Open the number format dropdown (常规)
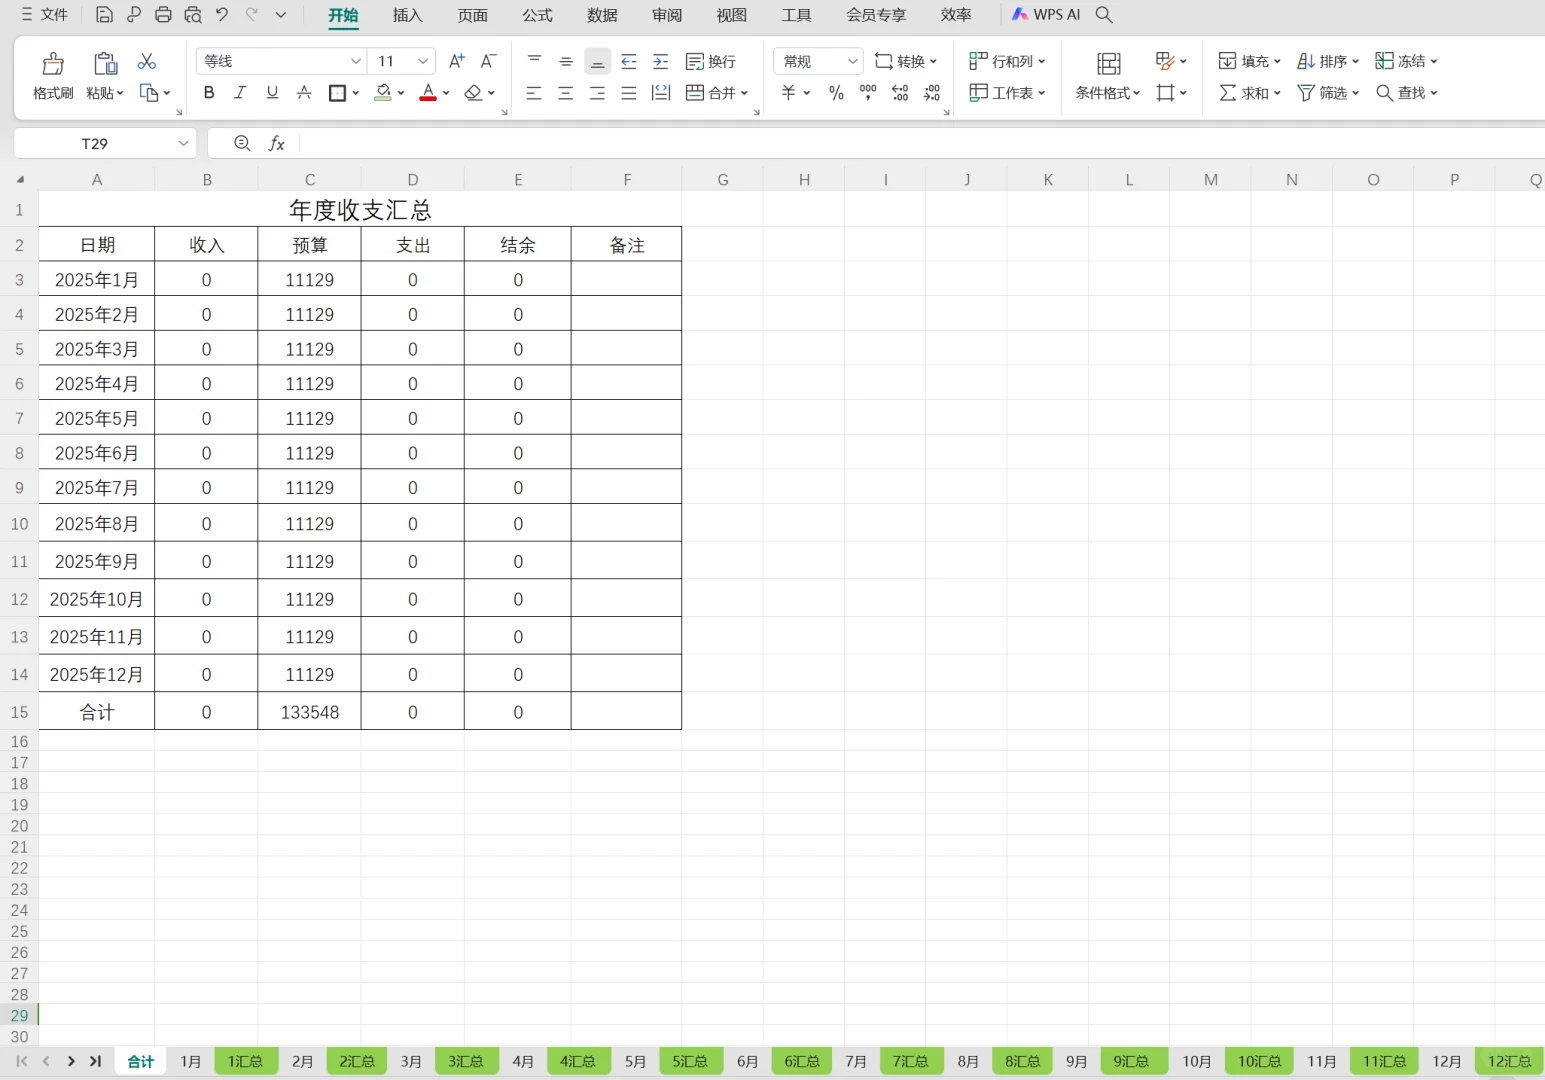This screenshot has width=1545, height=1080. (x=853, y=61)
